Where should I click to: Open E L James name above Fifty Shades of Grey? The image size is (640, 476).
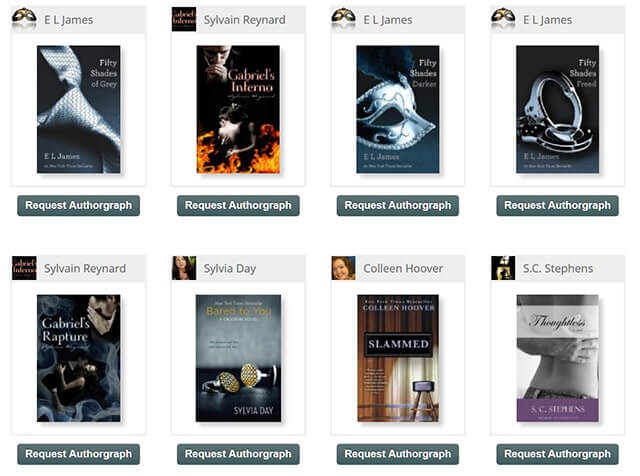pos(69,20)
